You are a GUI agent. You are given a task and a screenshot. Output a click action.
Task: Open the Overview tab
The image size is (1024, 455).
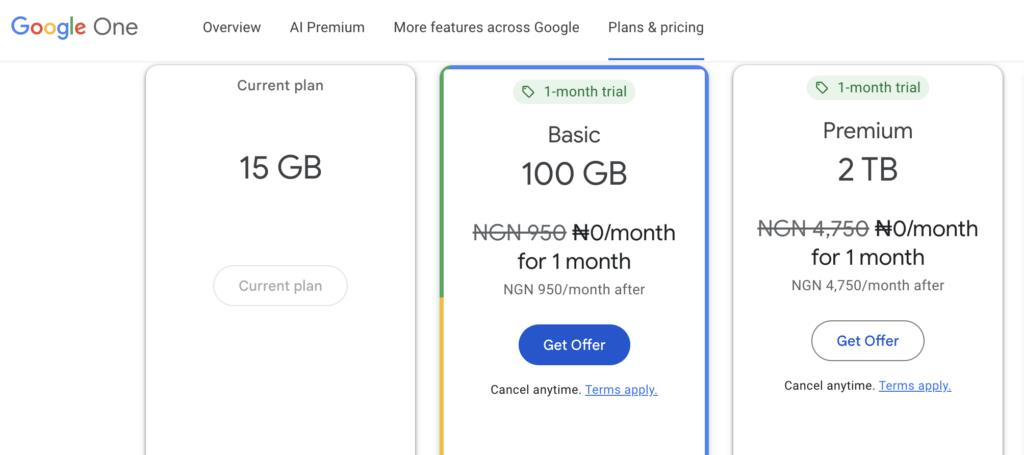click(231, 28)
